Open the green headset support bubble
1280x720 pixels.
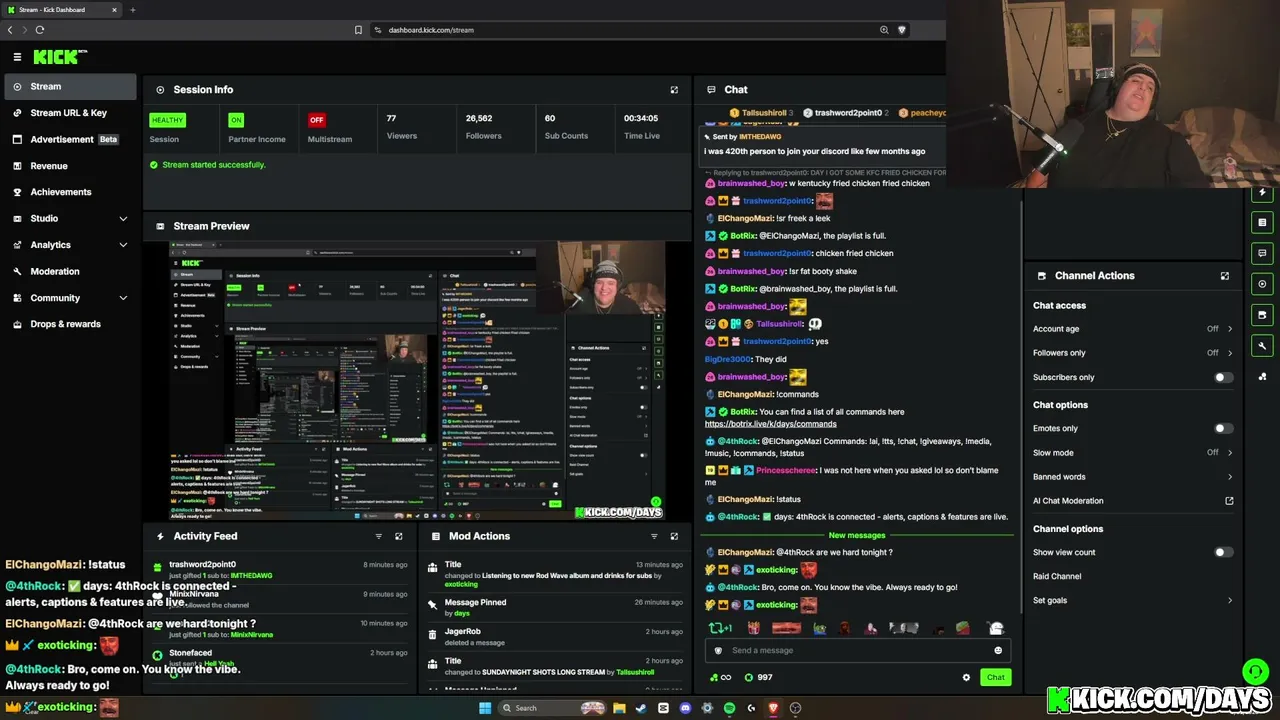[x=1255, y=671]
